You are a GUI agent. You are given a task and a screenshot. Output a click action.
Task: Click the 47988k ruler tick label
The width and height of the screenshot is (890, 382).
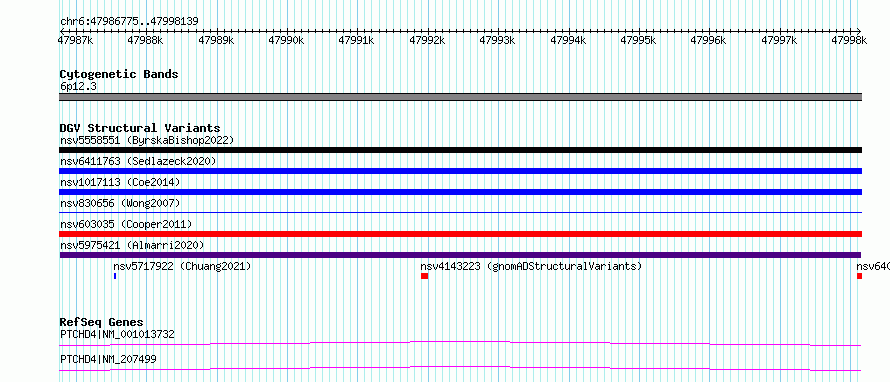(145, 40)
